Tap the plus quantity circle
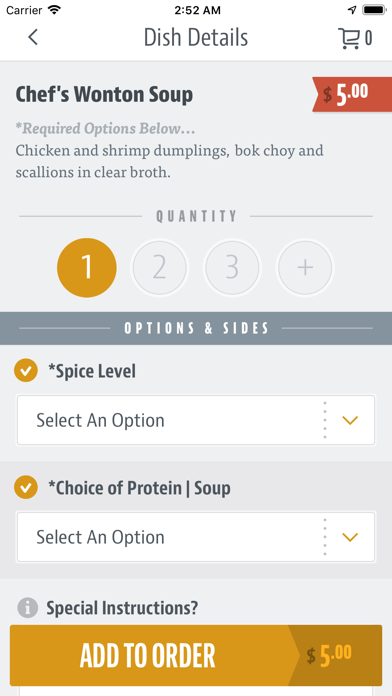The height and width of the screenshot is (696, 392). point(305,267)
